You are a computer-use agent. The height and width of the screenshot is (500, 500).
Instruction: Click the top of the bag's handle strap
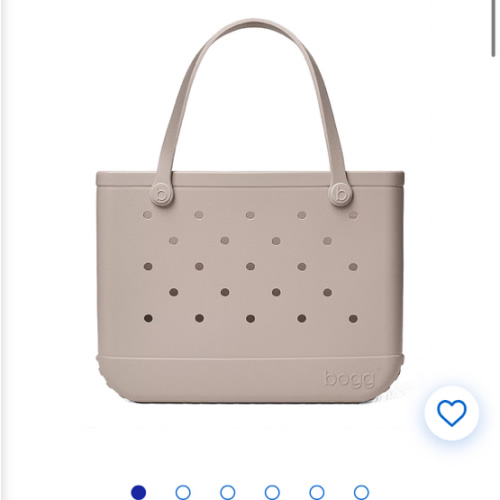[x=253, y=24]
